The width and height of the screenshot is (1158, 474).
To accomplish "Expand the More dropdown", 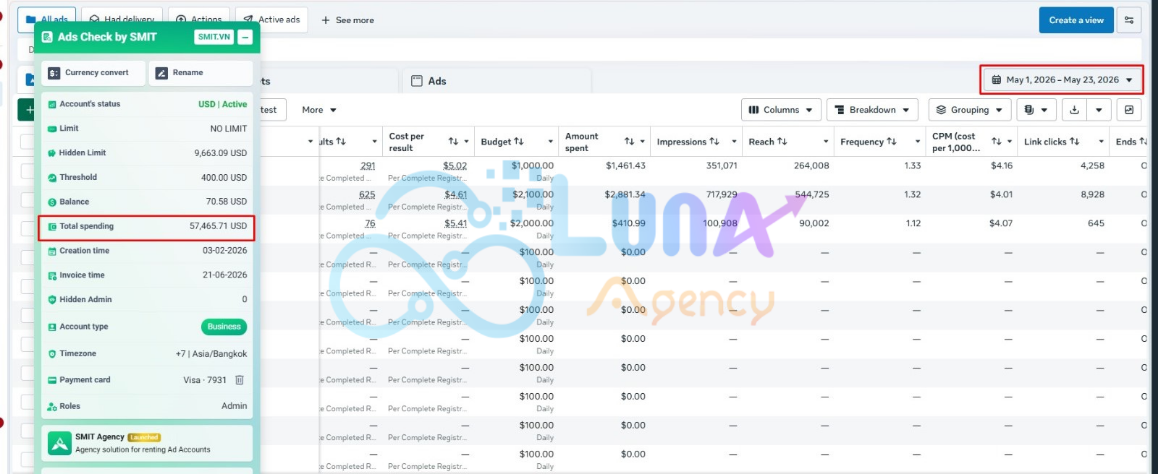I will 319,110.
